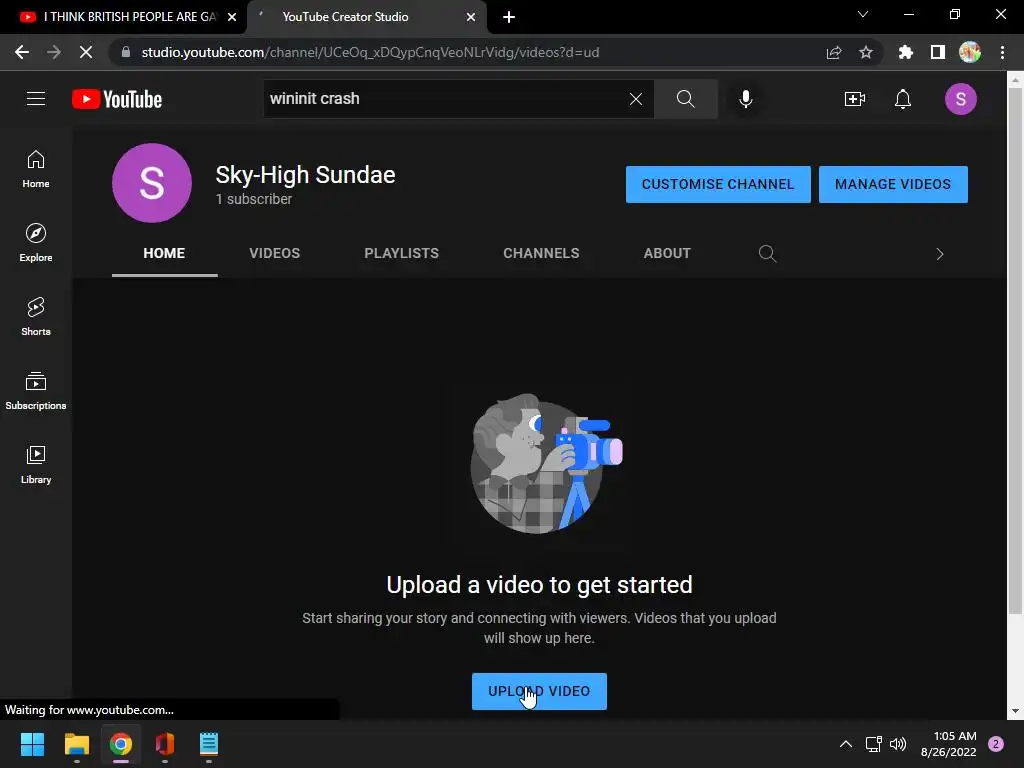Open the tab search dropdown in the title bar
Screen dimensions: 1024x768
(x=863, y=14)
